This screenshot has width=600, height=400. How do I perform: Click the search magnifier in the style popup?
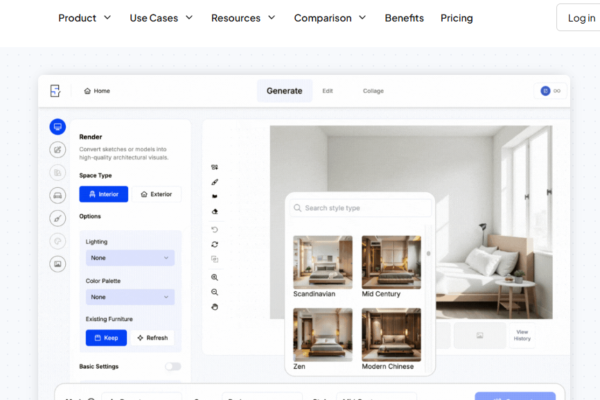pyautogui.click(x=297, y=208)
